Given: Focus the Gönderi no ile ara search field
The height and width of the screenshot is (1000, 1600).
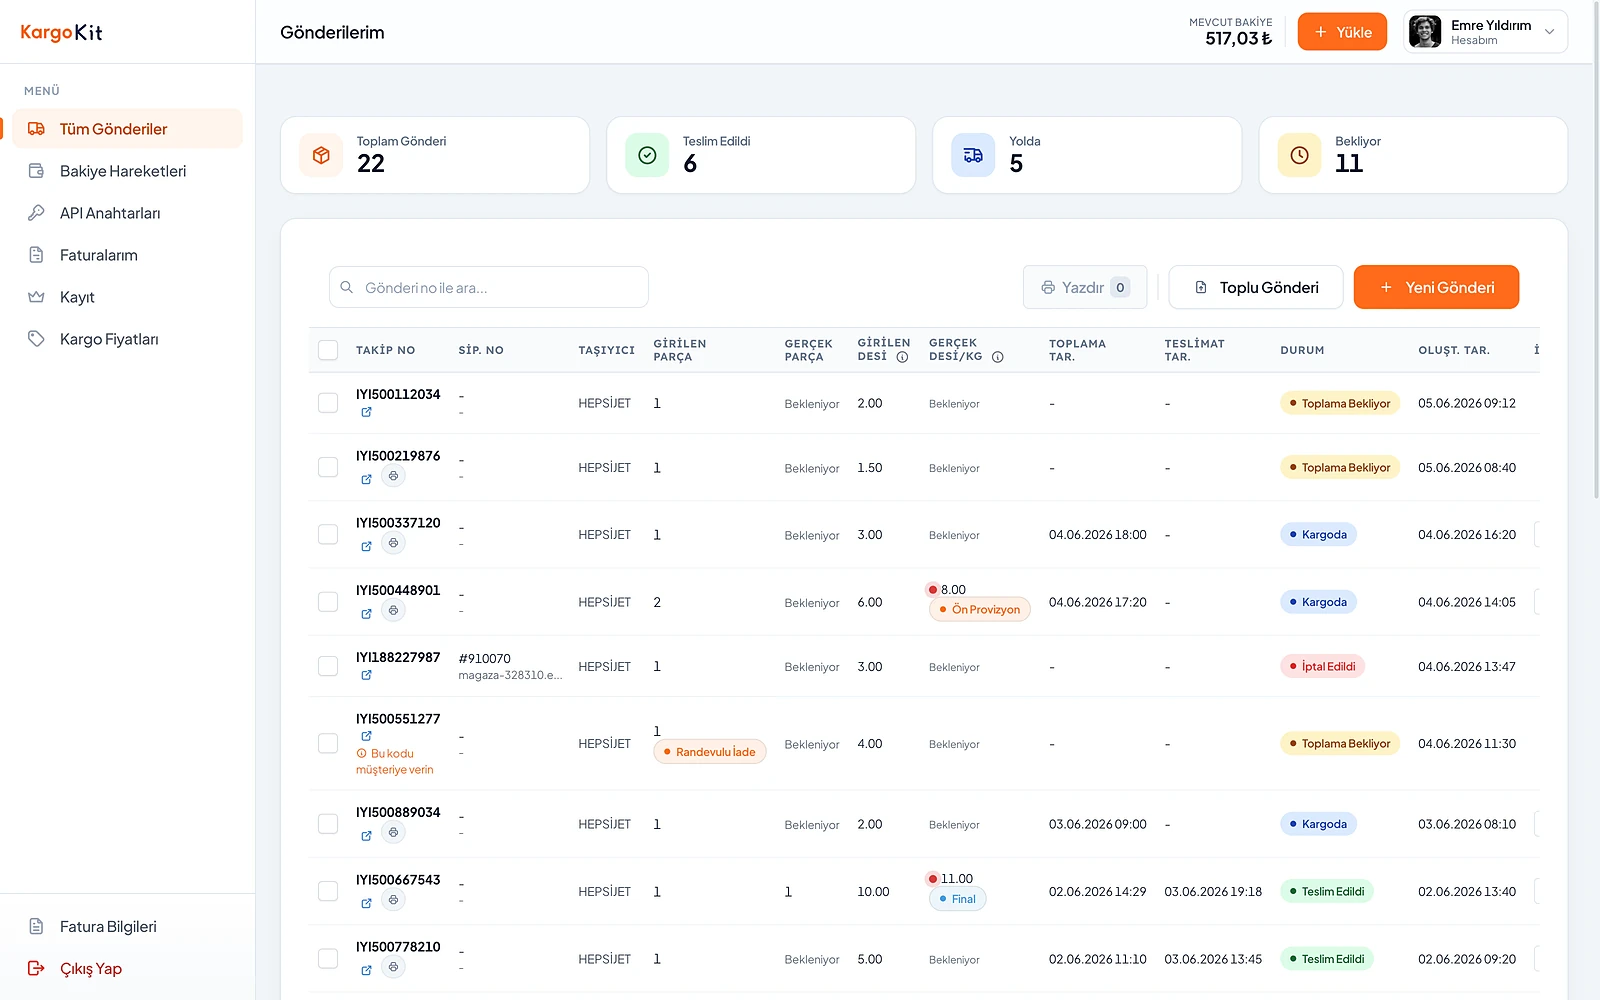Looking at the screenshot, I should (489, 287).
